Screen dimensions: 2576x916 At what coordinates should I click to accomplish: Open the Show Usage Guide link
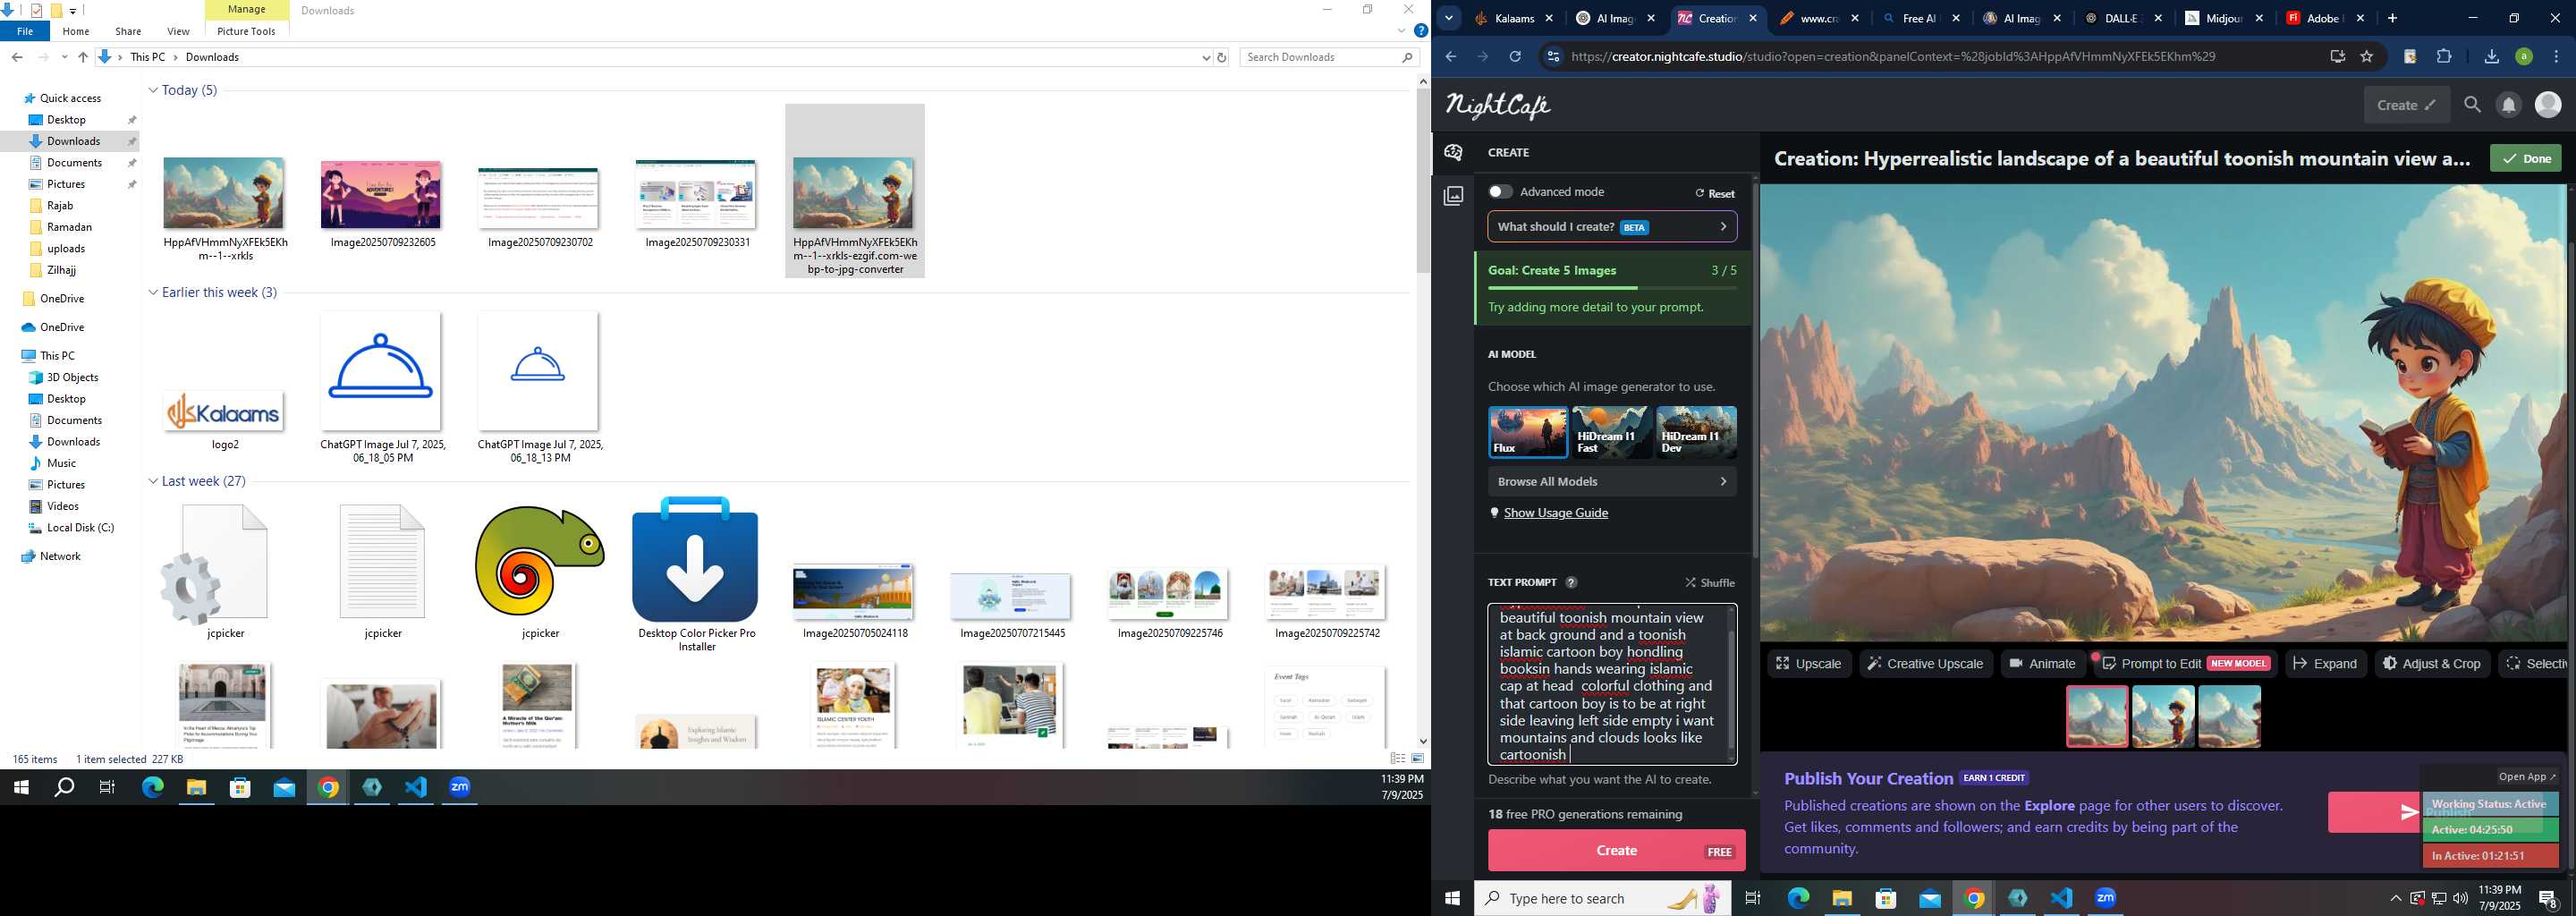click(1555, 512)
